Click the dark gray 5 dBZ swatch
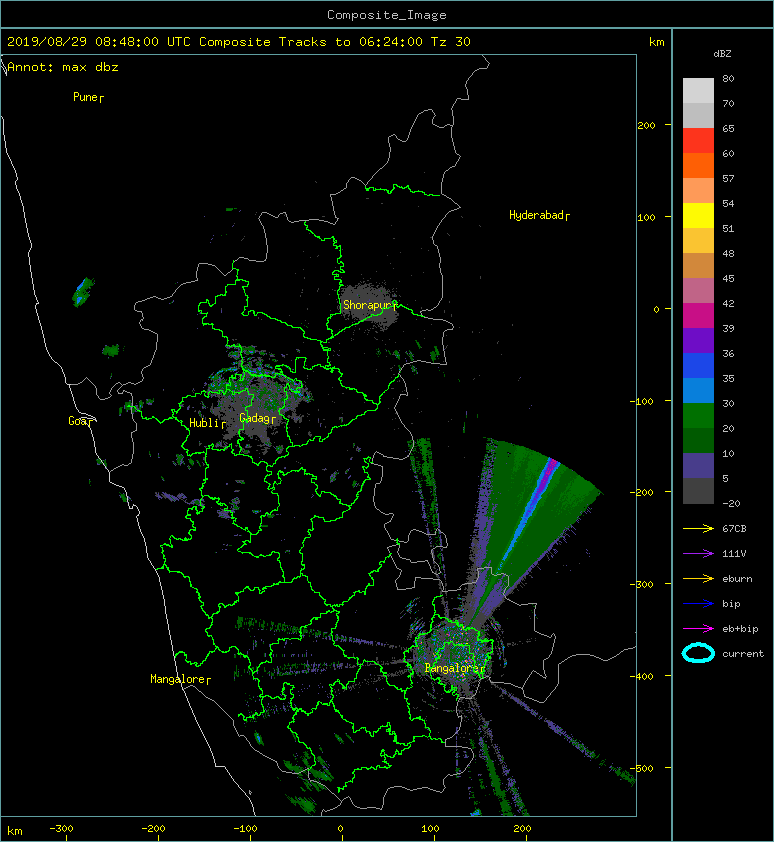774x842 pixels. pos(698,490)
